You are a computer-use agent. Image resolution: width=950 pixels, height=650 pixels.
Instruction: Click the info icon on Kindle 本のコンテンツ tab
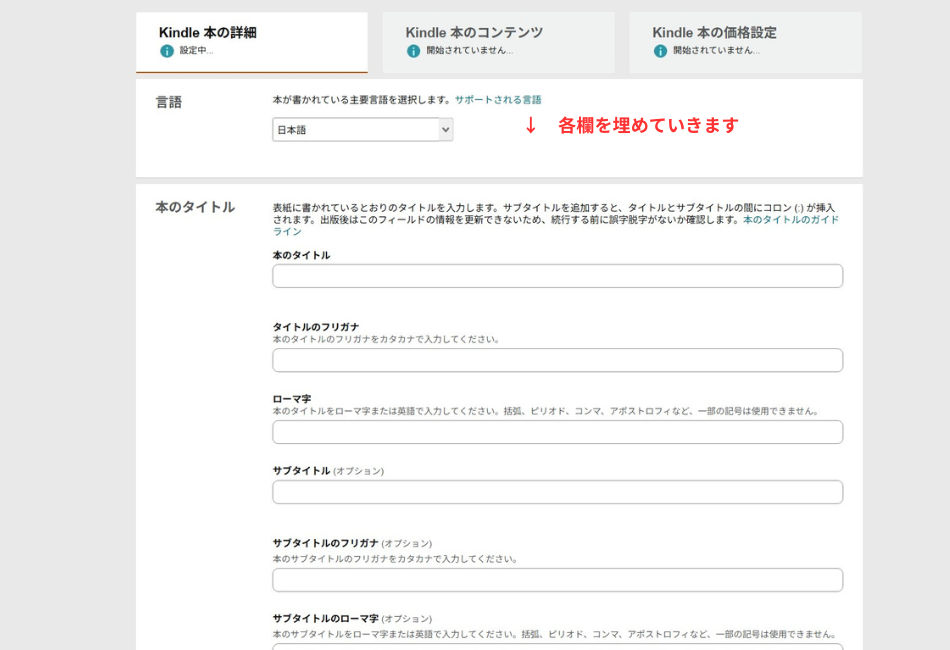point(413,50)
